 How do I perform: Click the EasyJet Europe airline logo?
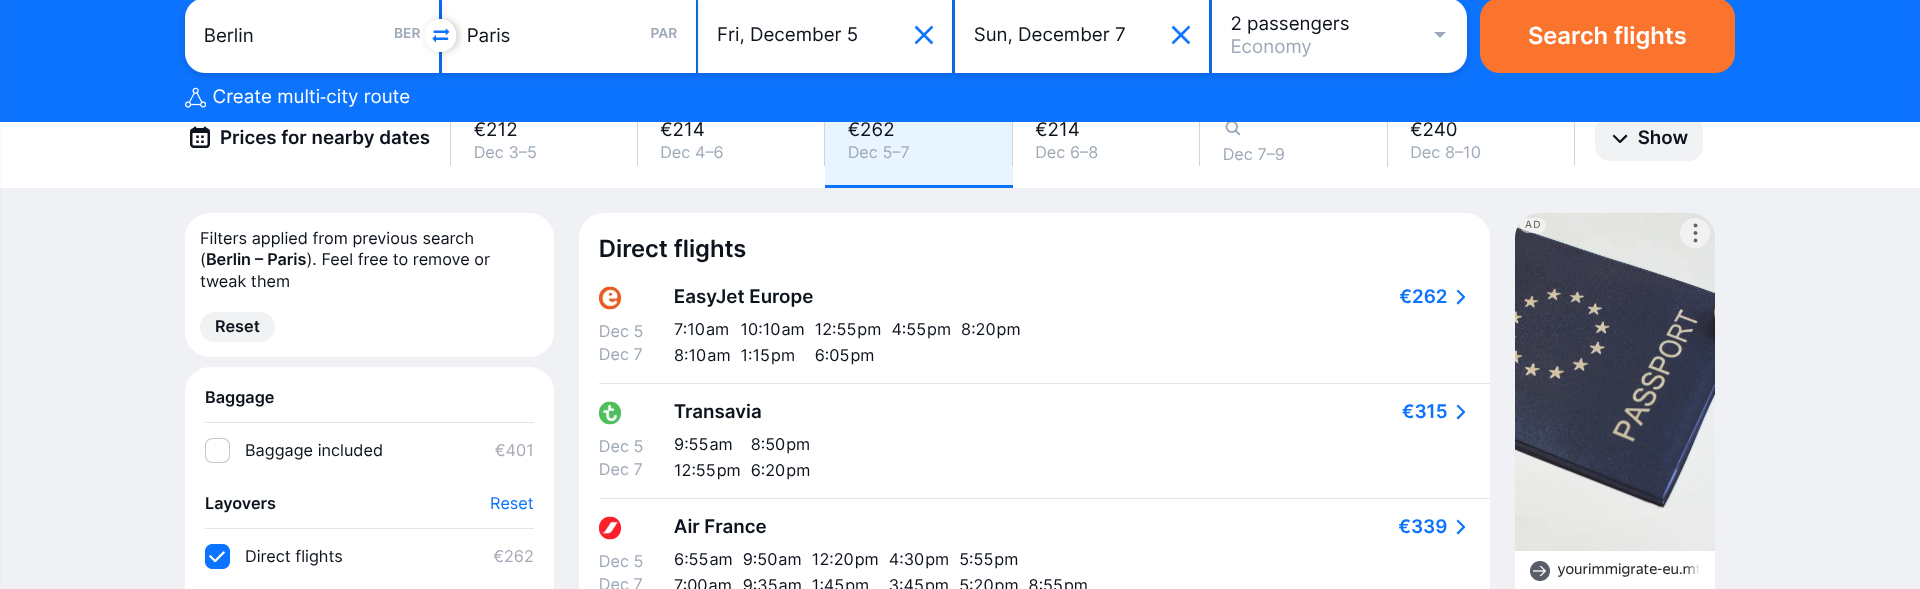[610, 297]
